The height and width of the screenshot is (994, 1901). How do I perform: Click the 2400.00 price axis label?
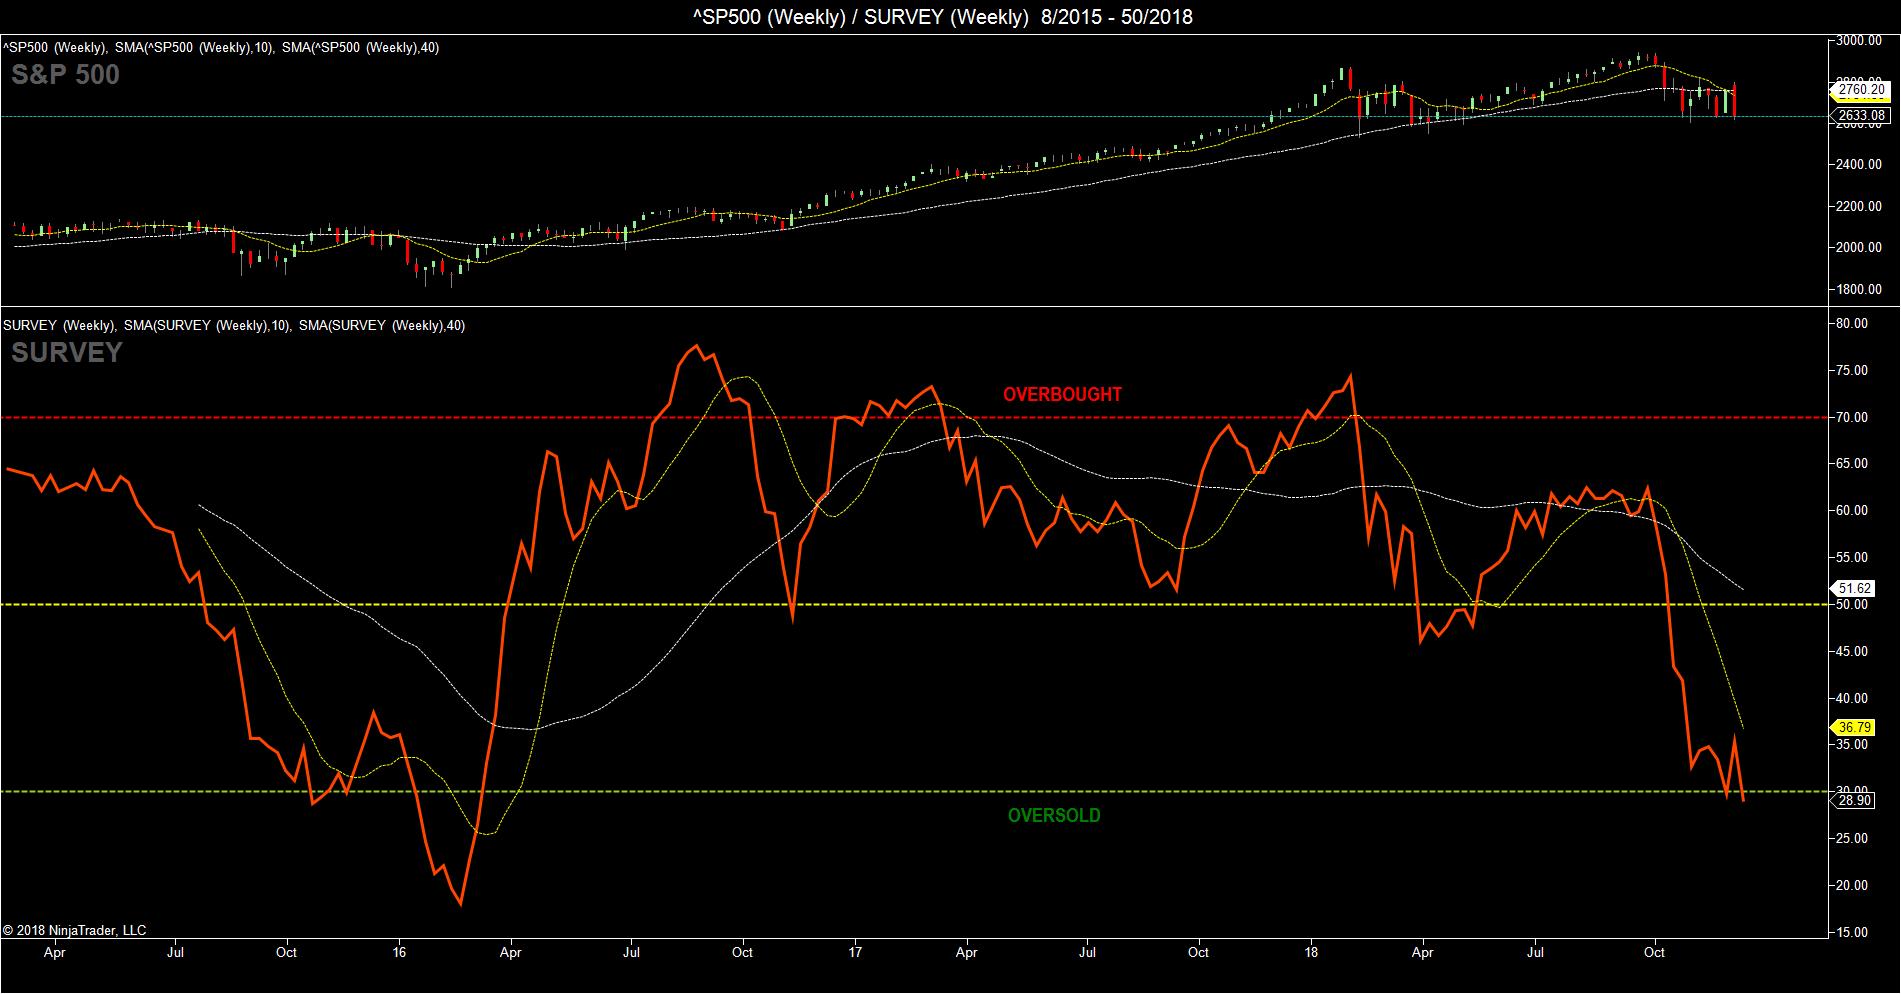[1860, 164]
